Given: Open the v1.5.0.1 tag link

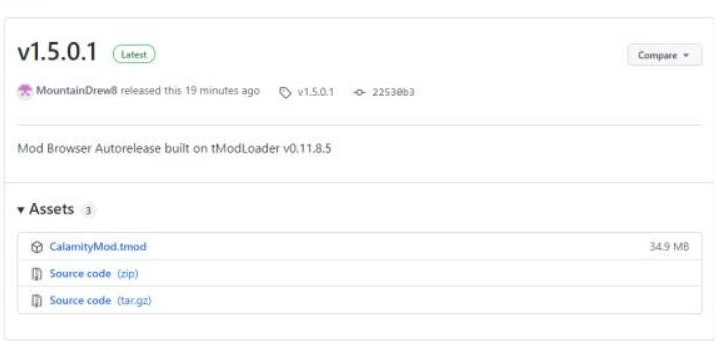Looking at the screenshot, I should [316, 92].
